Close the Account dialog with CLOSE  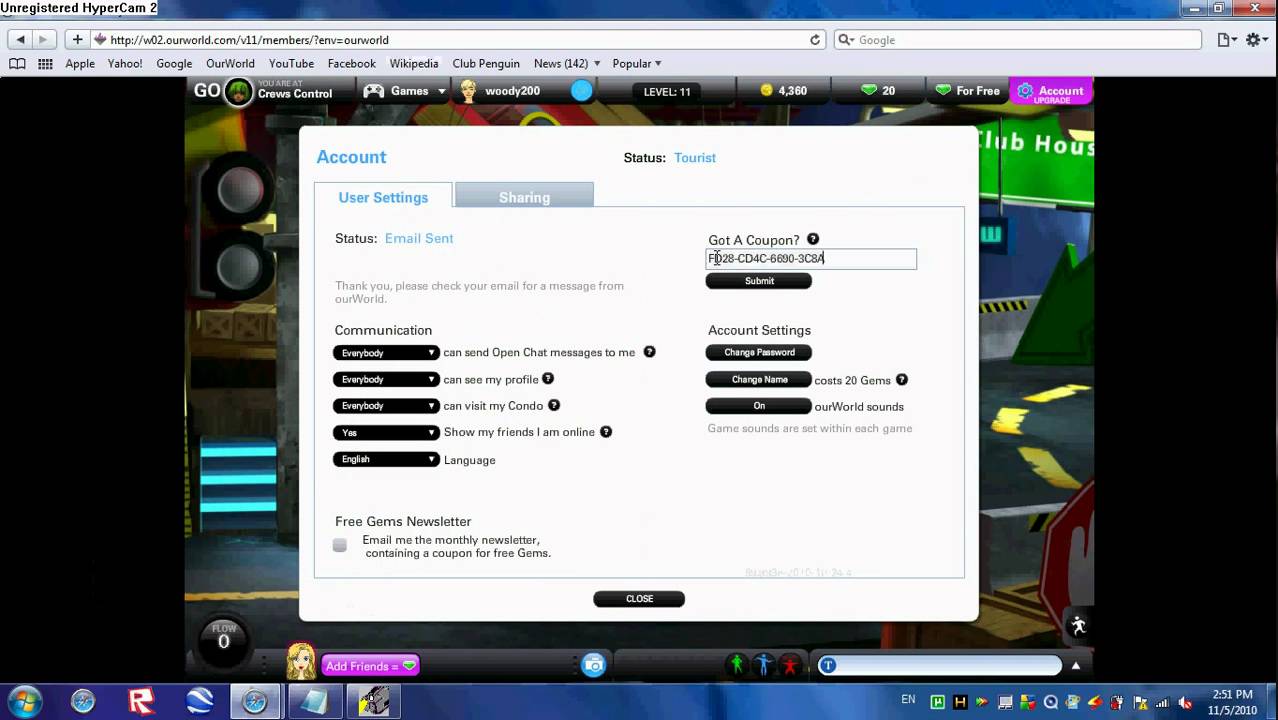639,599
